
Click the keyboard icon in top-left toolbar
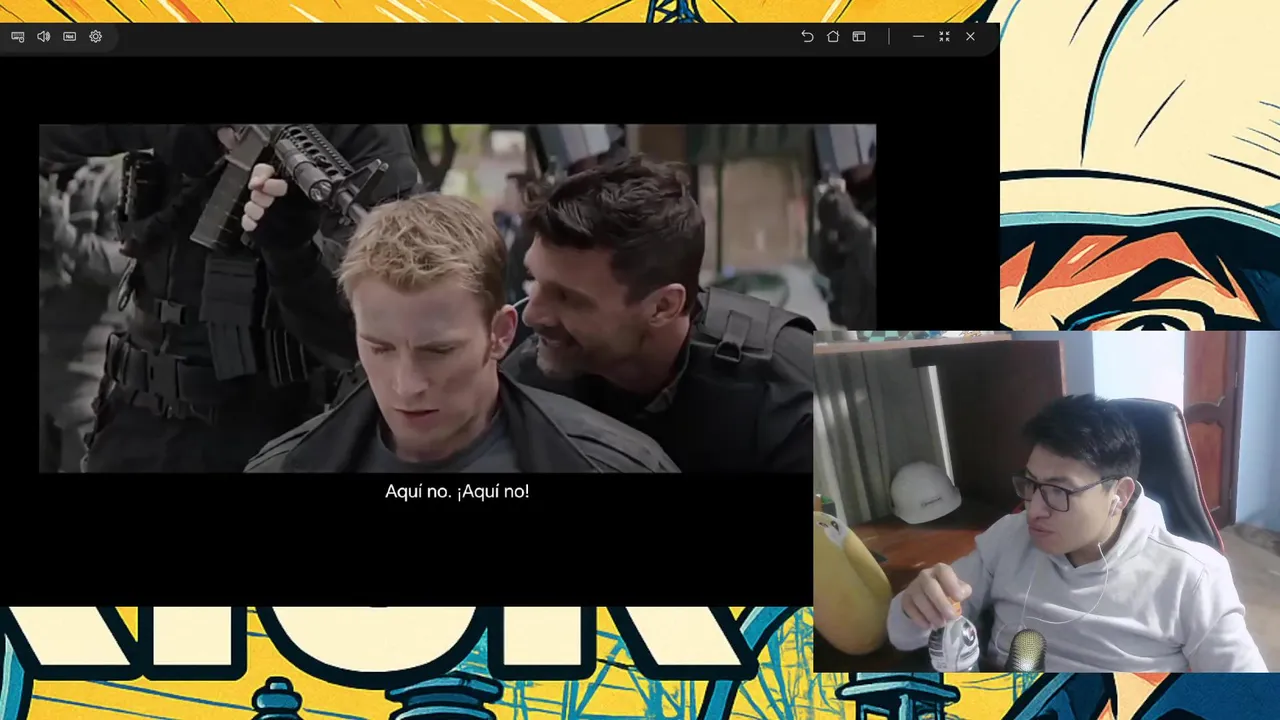18,36
